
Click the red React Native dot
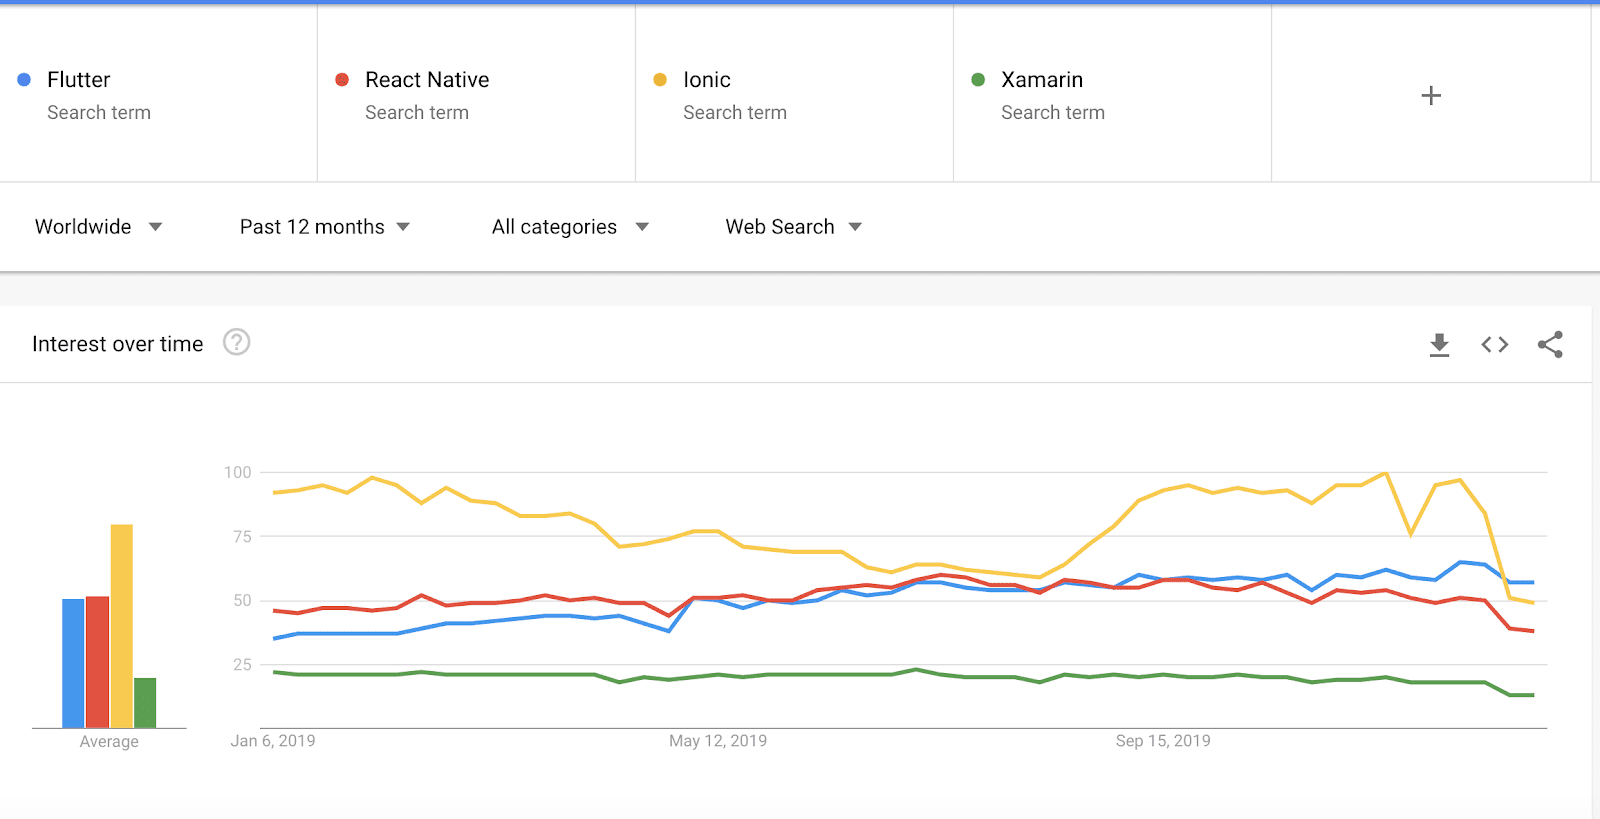pyautogui.click(x=342, y=80)
